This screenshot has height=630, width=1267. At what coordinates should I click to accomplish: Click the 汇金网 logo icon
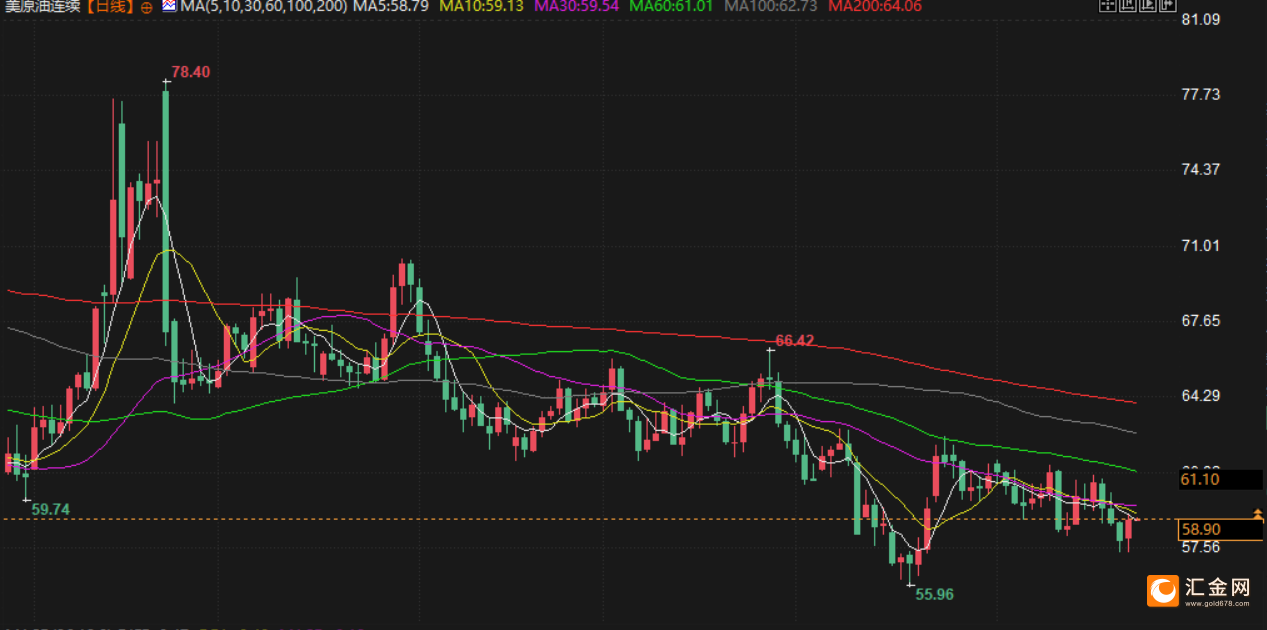(x=1163, y=589)
